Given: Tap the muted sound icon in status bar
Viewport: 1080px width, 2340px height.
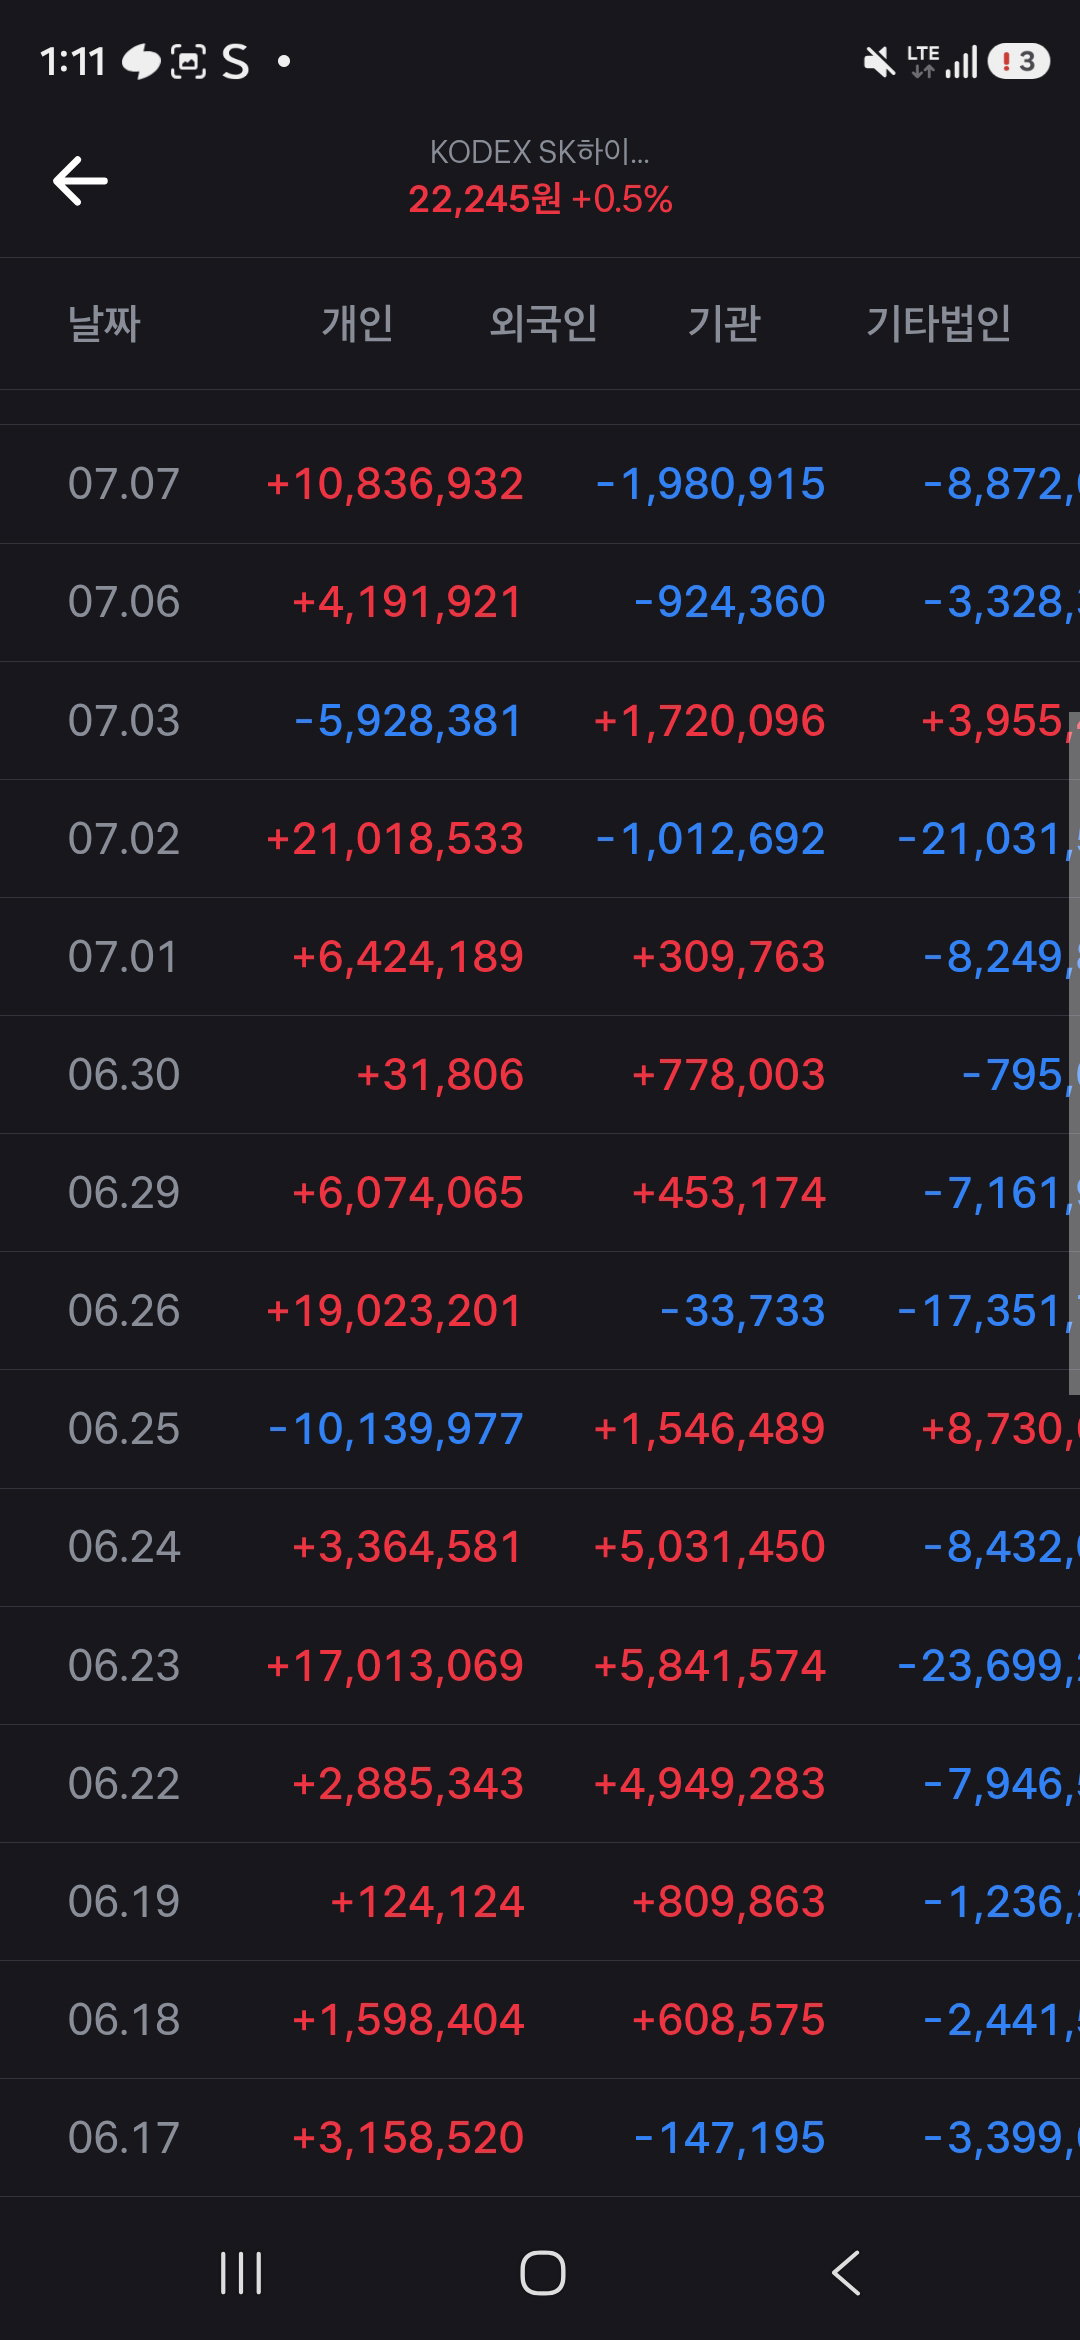Looking at the screenshot, I should pyautogui.click(x=879, y=62).
